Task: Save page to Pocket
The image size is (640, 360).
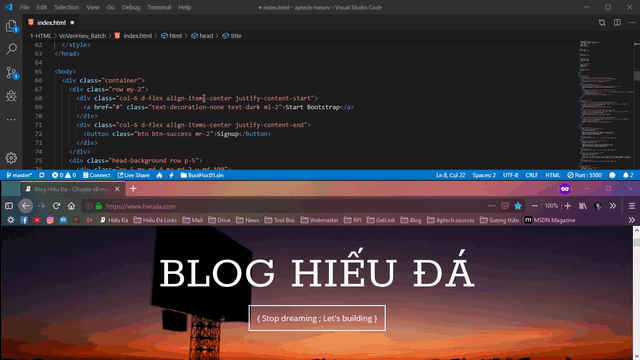Action: coord(505,206)
